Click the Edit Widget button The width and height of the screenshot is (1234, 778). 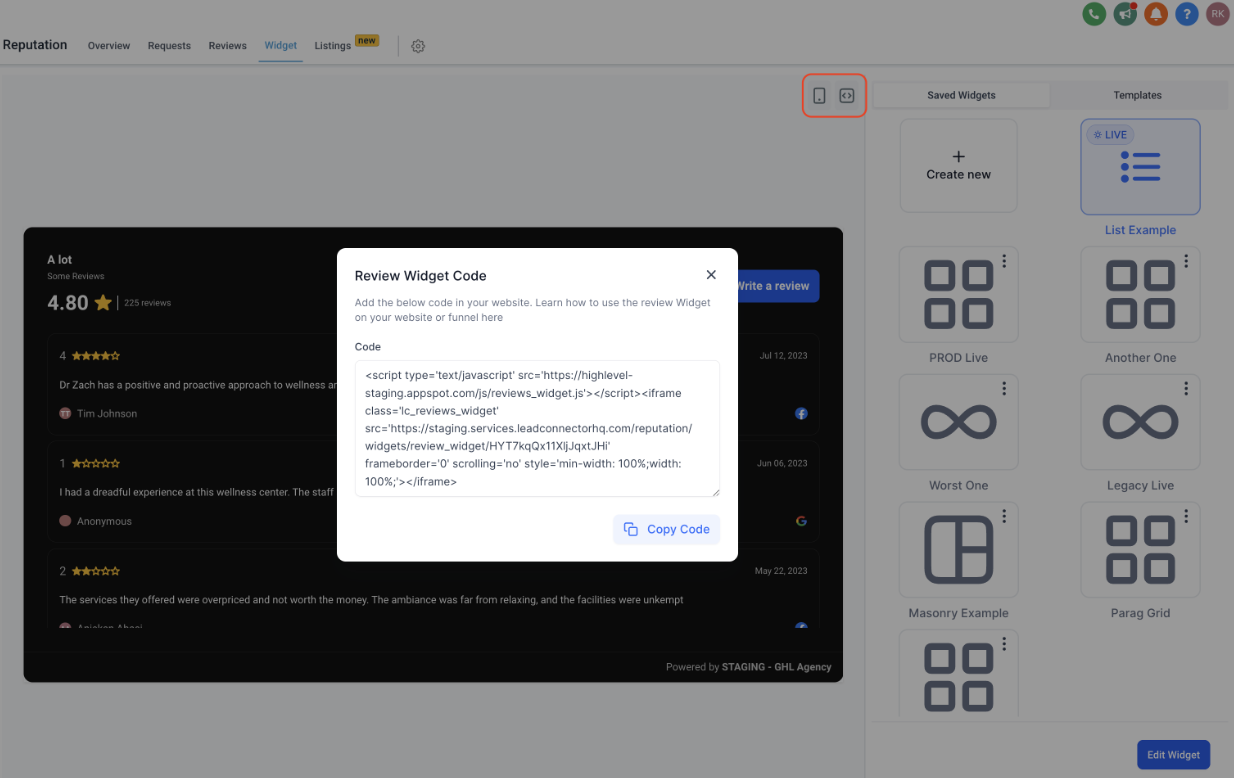point(1174,755)
